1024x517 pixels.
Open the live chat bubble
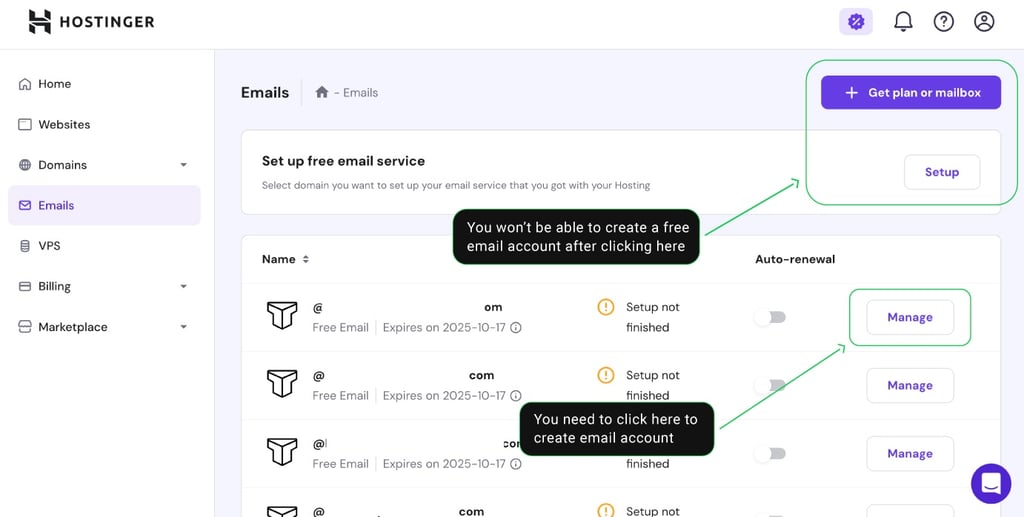pyautogui.click(x=991, y=484)
